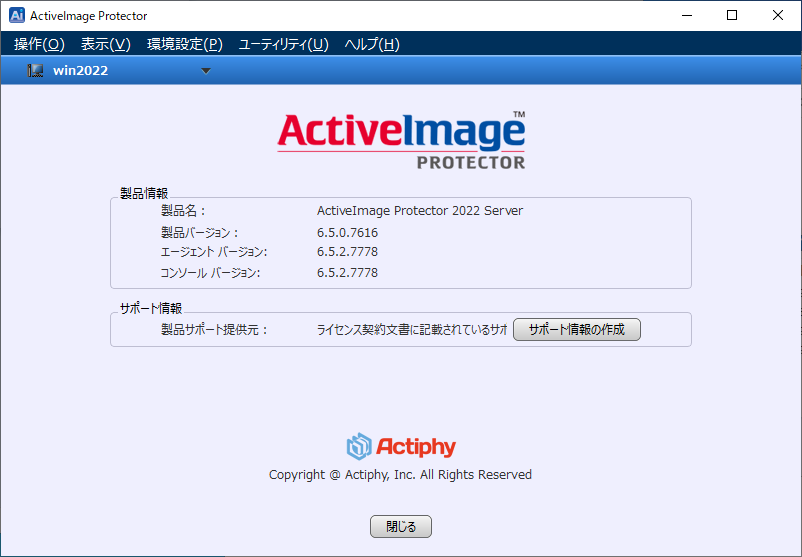The height and width of the screenshot is (557, 802).
Task: Click the 製品サポート提供元 label
Action: (x=214, y=330)
